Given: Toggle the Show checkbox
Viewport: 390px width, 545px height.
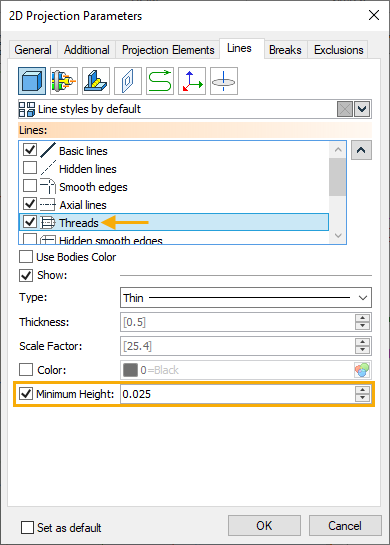Looking at the screenshot, I should [26, 275].
